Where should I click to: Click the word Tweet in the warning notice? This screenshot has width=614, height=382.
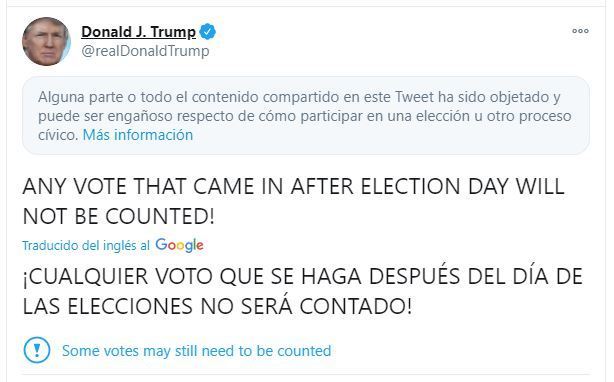point(414,97)
